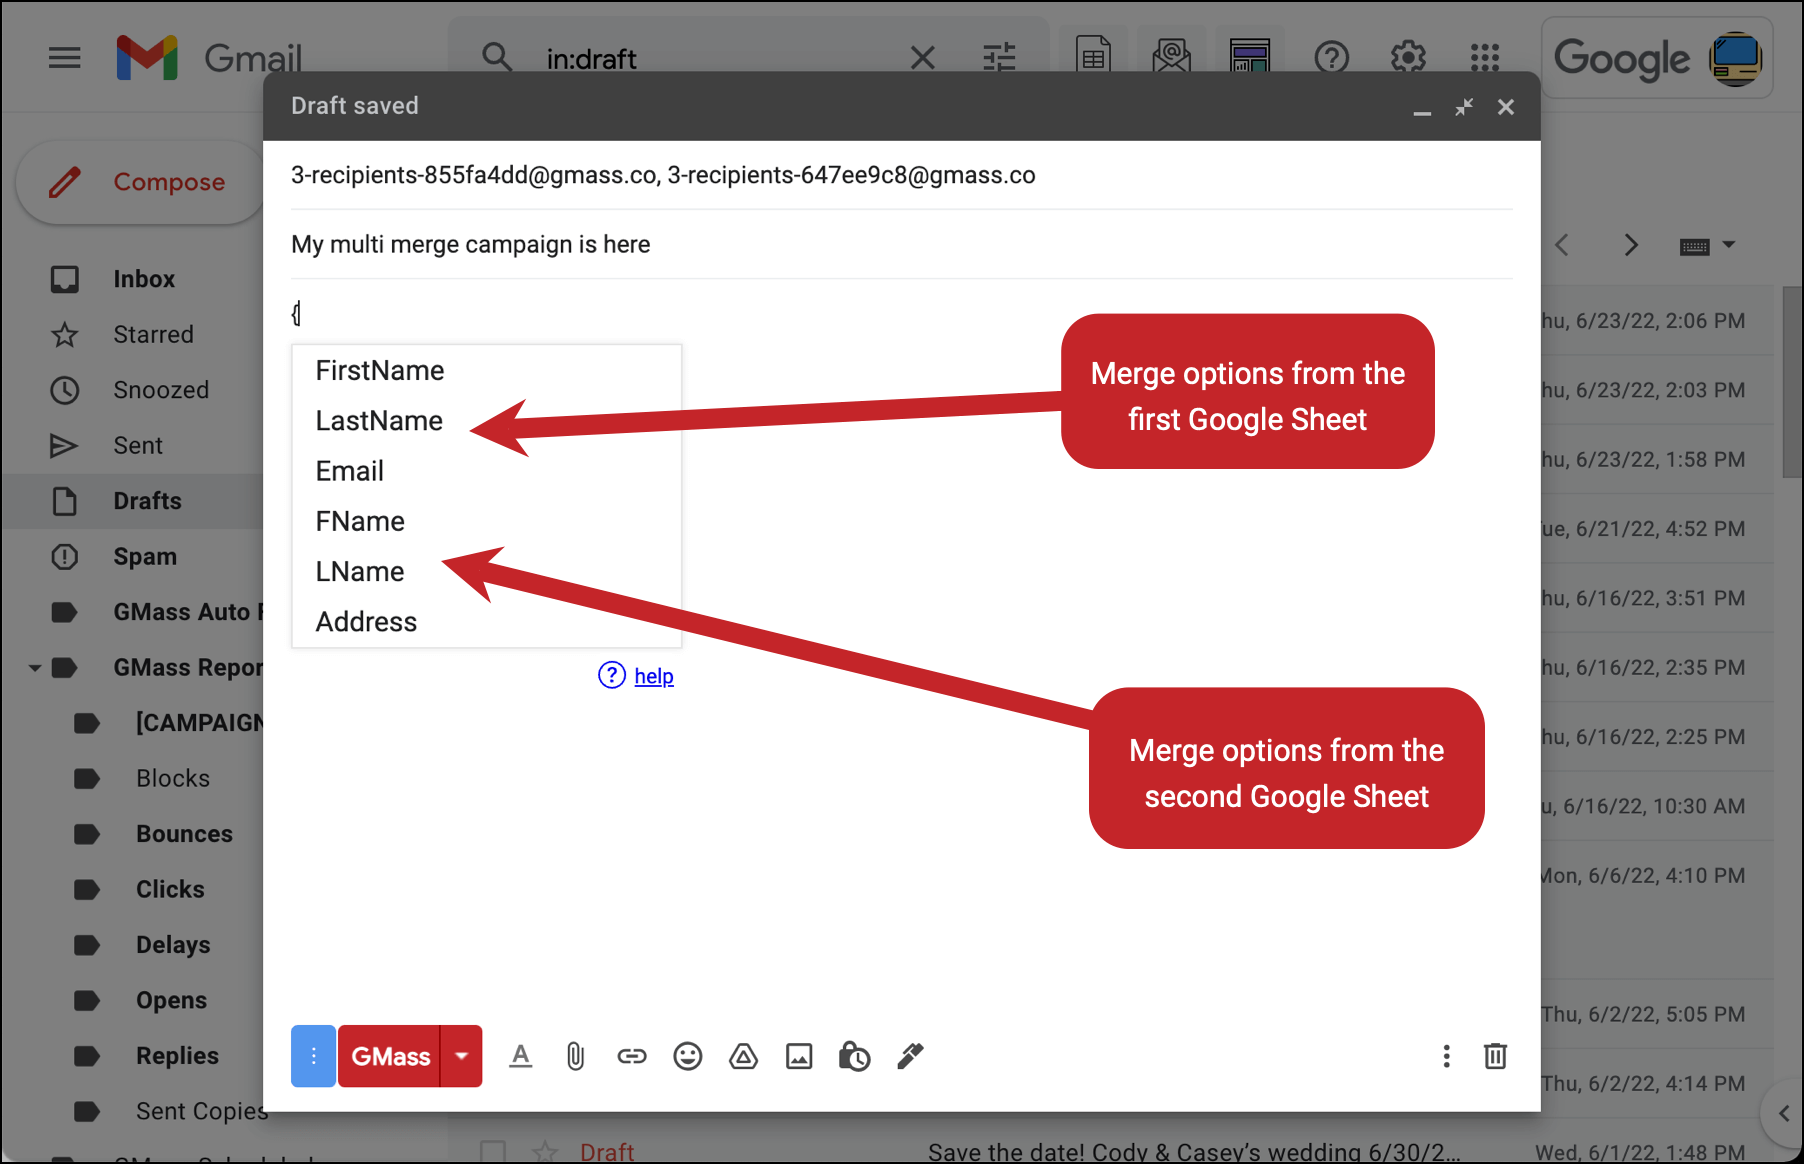
Task: Insert signature with pen icon
Action: [x=910, y=1056]
